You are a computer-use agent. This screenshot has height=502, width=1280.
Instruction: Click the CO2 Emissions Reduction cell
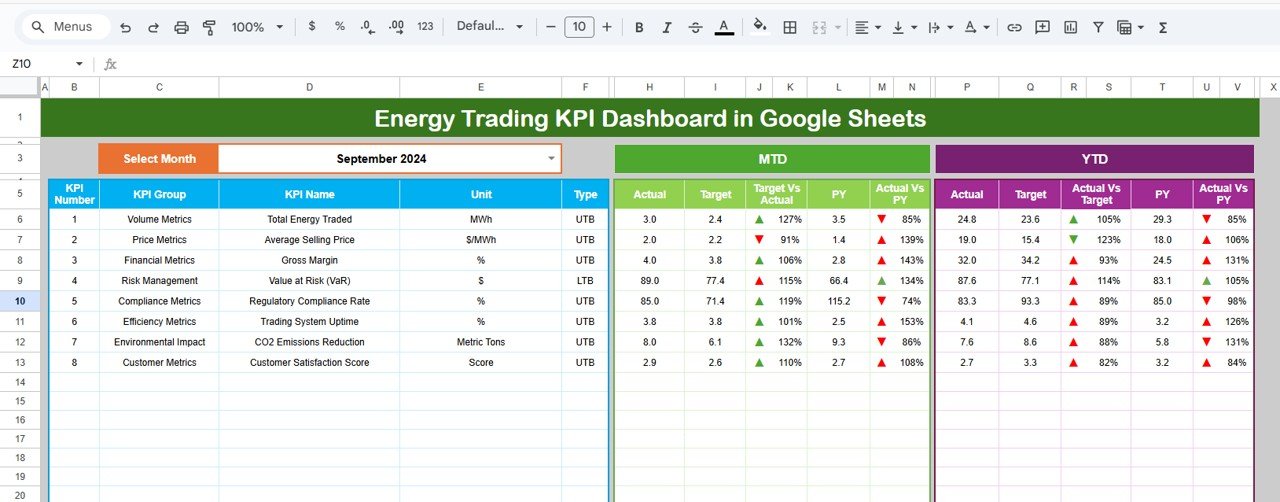pyautogui.click(x=309, y=342)
